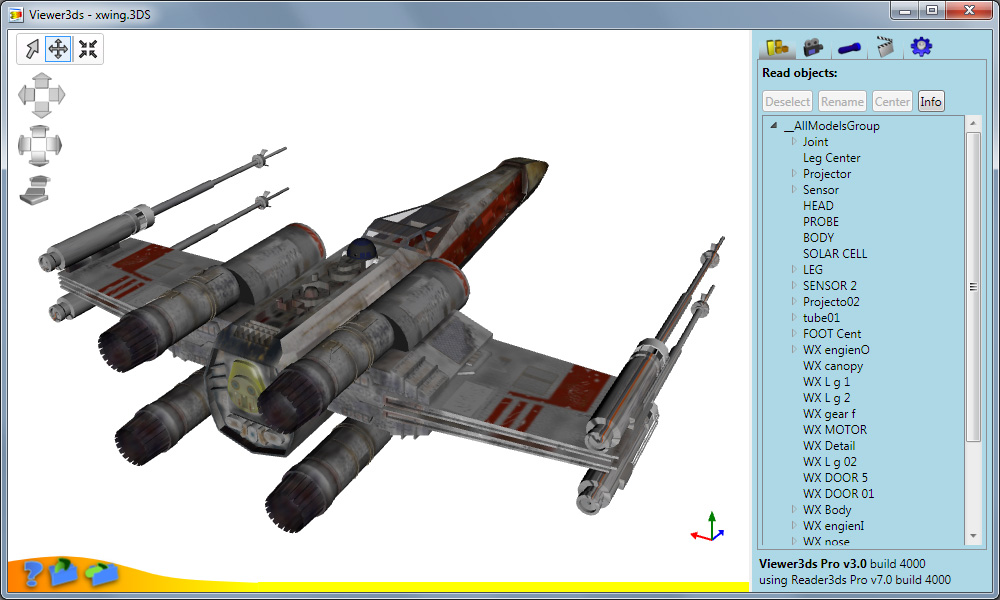Select the BODY object

point(818,237)
